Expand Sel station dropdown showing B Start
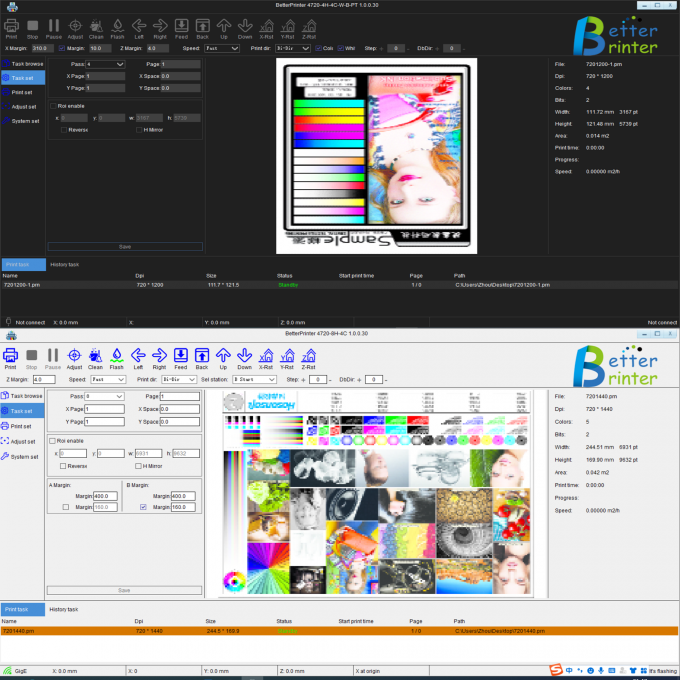This screenshot has width=680, height=680. (x=254, y=380)
